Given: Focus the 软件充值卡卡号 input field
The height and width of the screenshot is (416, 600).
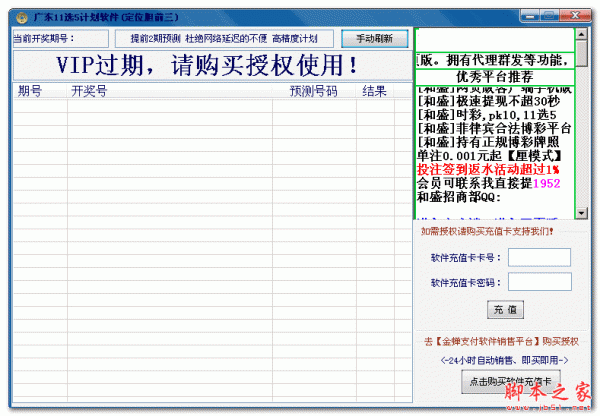Looking at the screenshot, I should [539, 257].
